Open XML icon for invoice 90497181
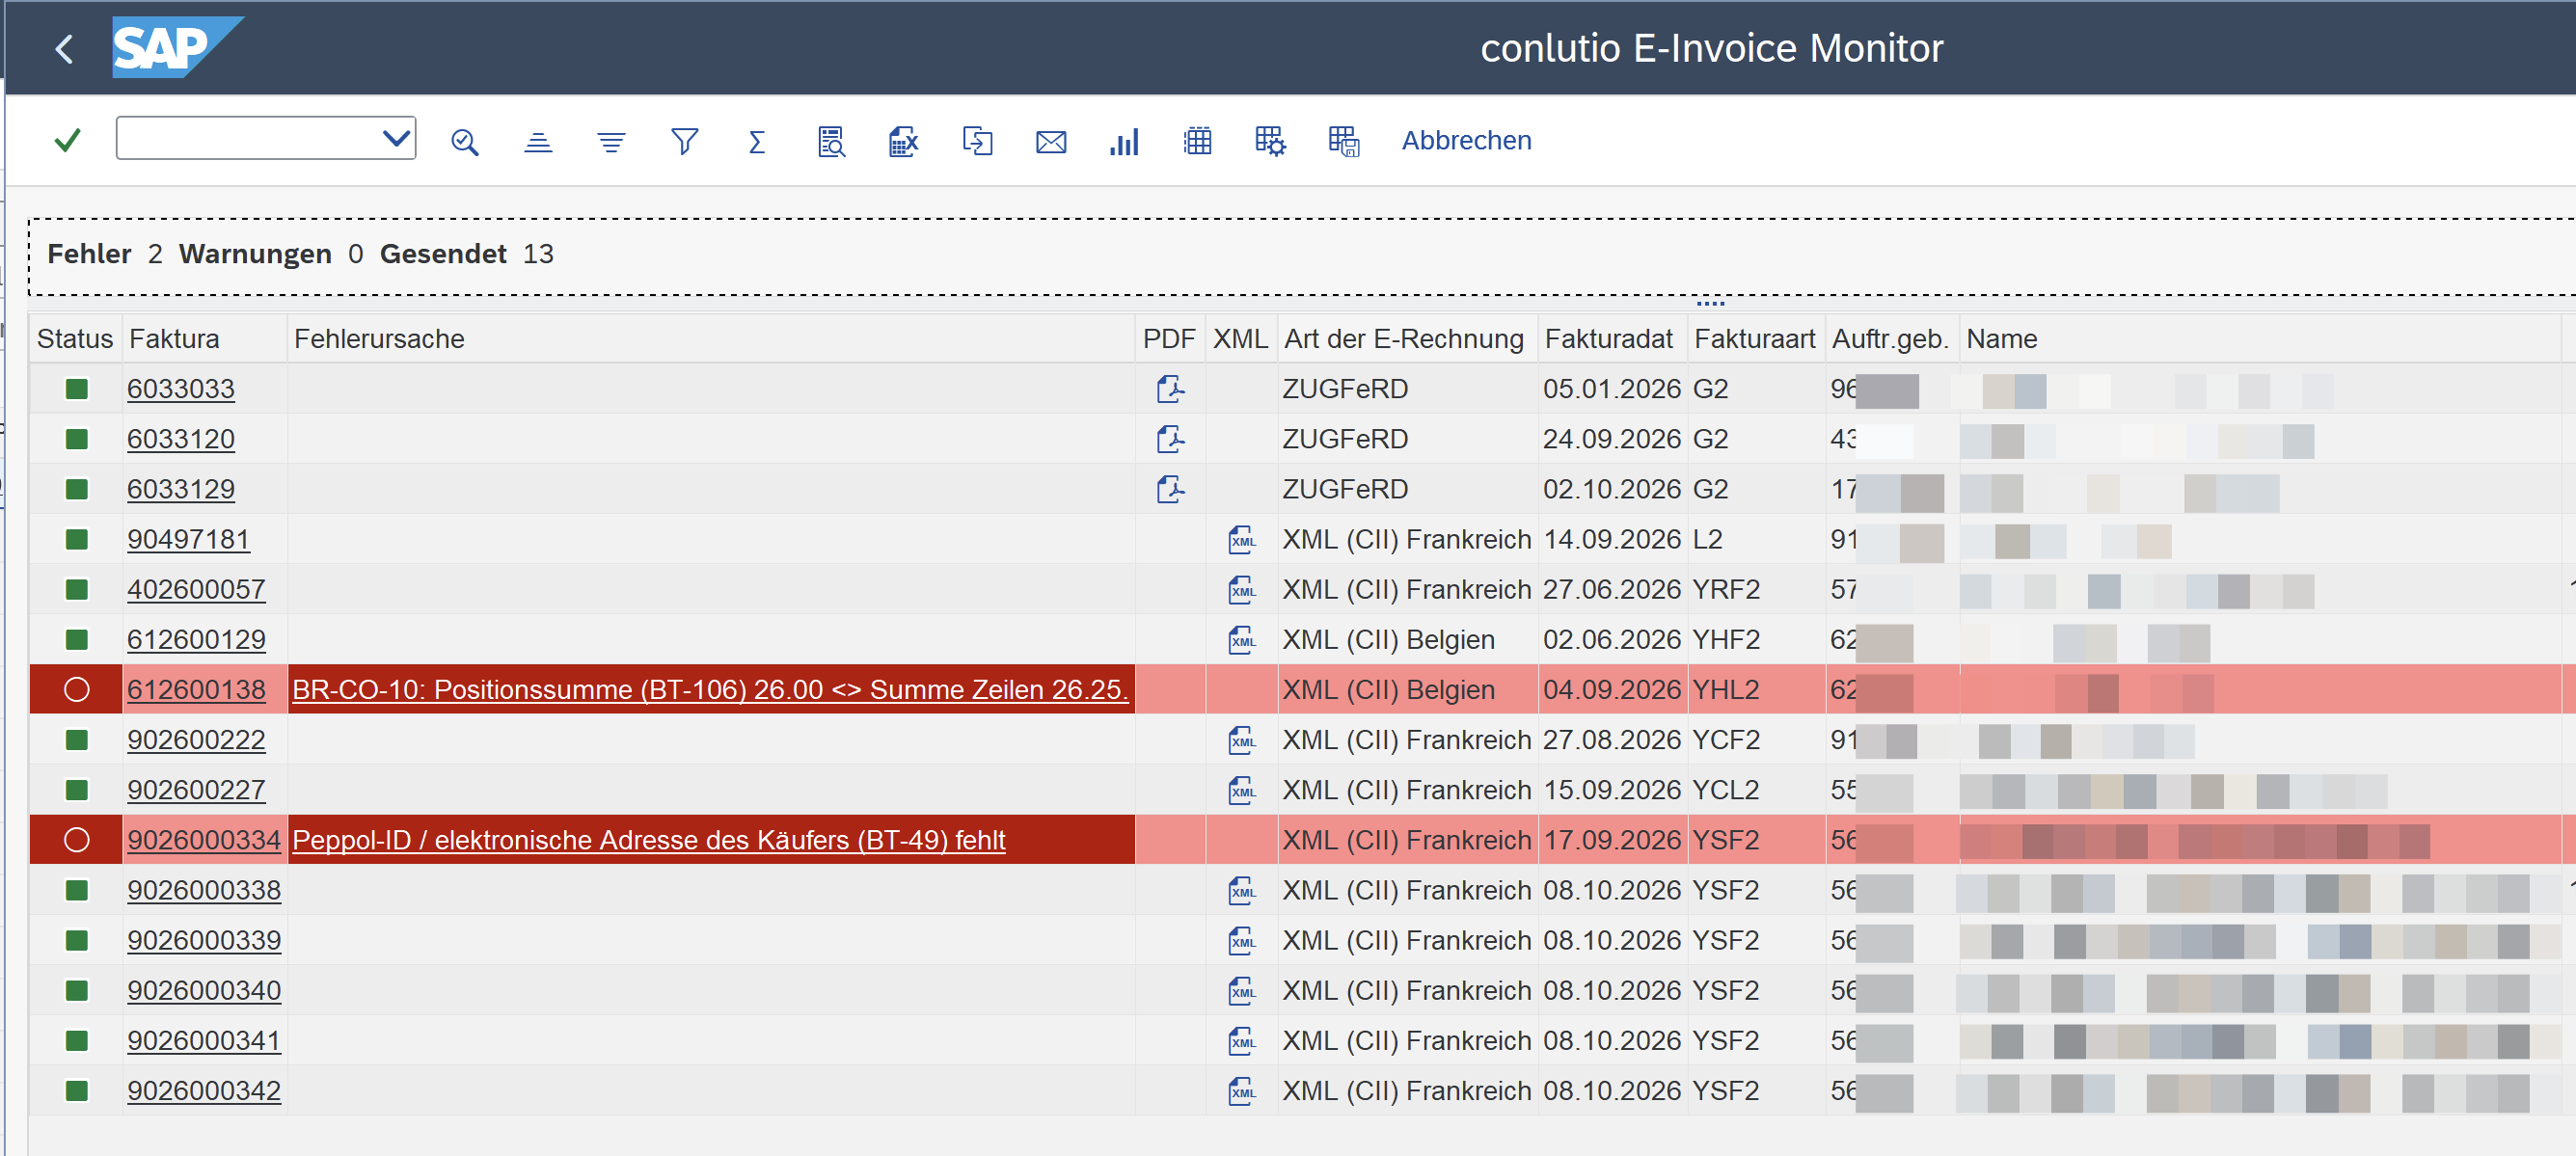The image size is (2576, 1156). (1242, 540)
